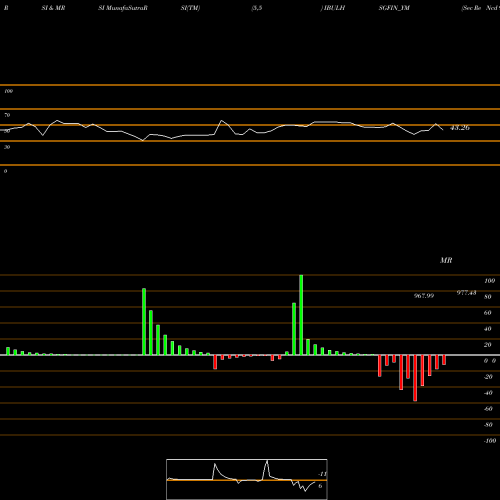Viewport: 500px width, 500px height.
Task: Click the RSI axis label 70
Action: tap(7, 115)
